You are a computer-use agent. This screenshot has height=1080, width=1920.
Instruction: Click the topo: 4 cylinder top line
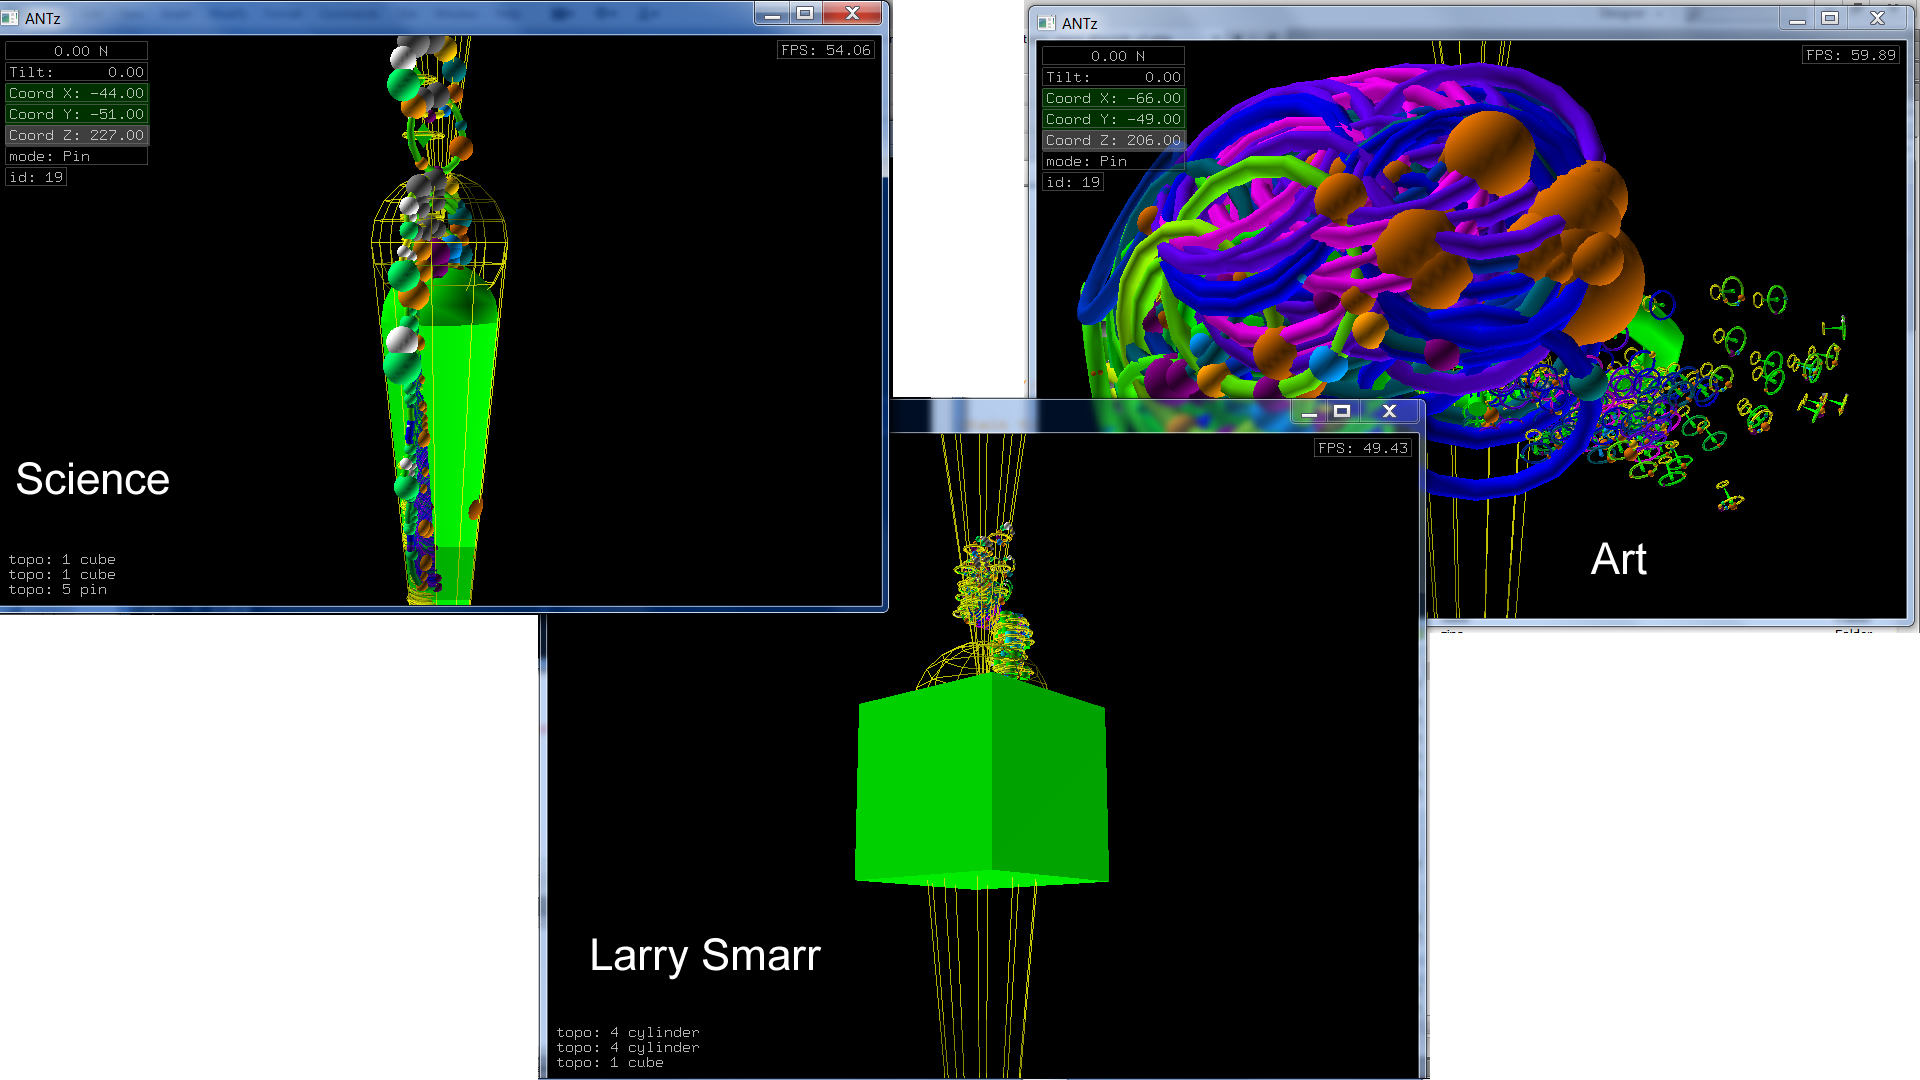click(x=628, y=1032)
